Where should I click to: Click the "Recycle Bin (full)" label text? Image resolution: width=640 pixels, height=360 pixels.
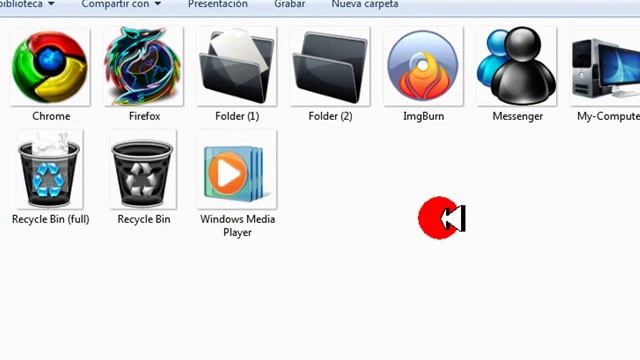click(51, 219)
